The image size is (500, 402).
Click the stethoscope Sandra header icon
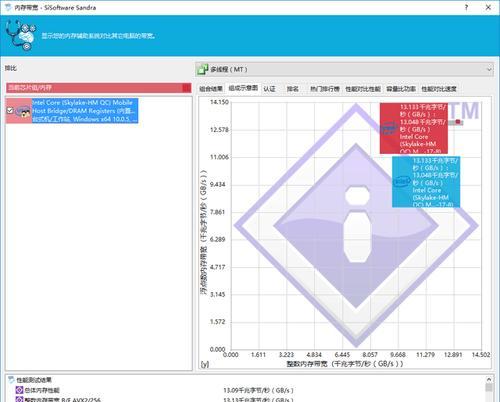(x=21, y=35)
